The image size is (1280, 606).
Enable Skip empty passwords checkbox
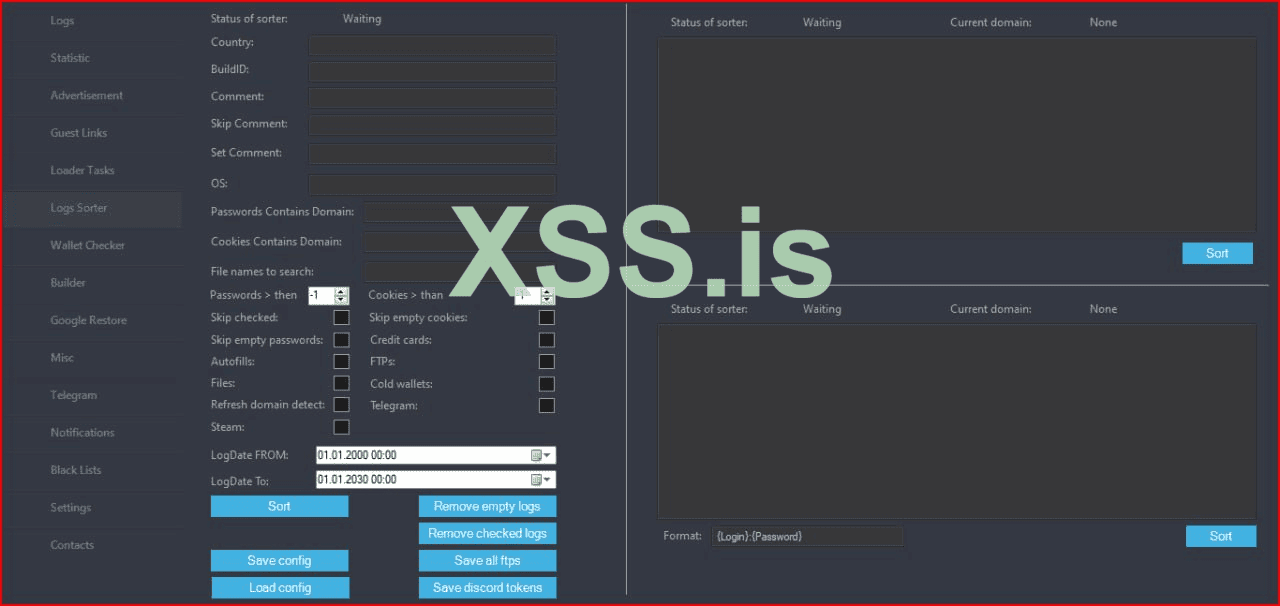[341, 340]
